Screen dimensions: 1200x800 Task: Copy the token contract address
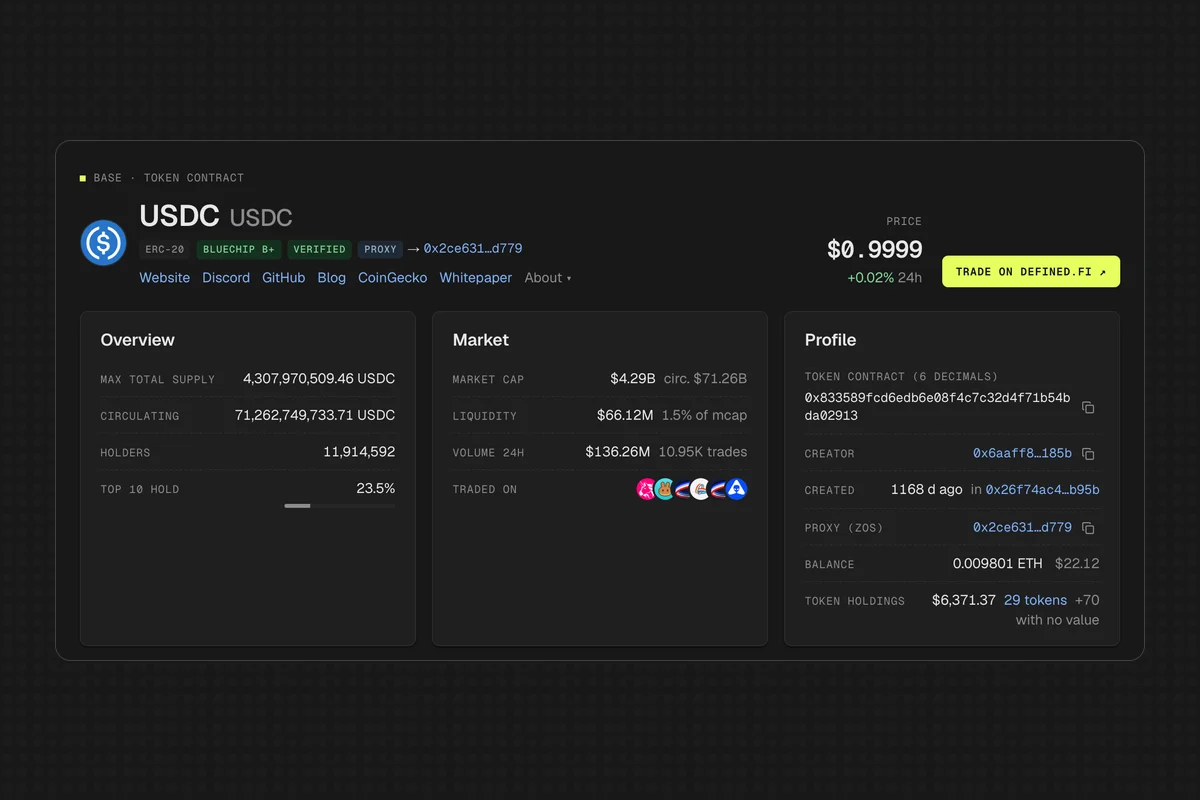coord(1089,407)
